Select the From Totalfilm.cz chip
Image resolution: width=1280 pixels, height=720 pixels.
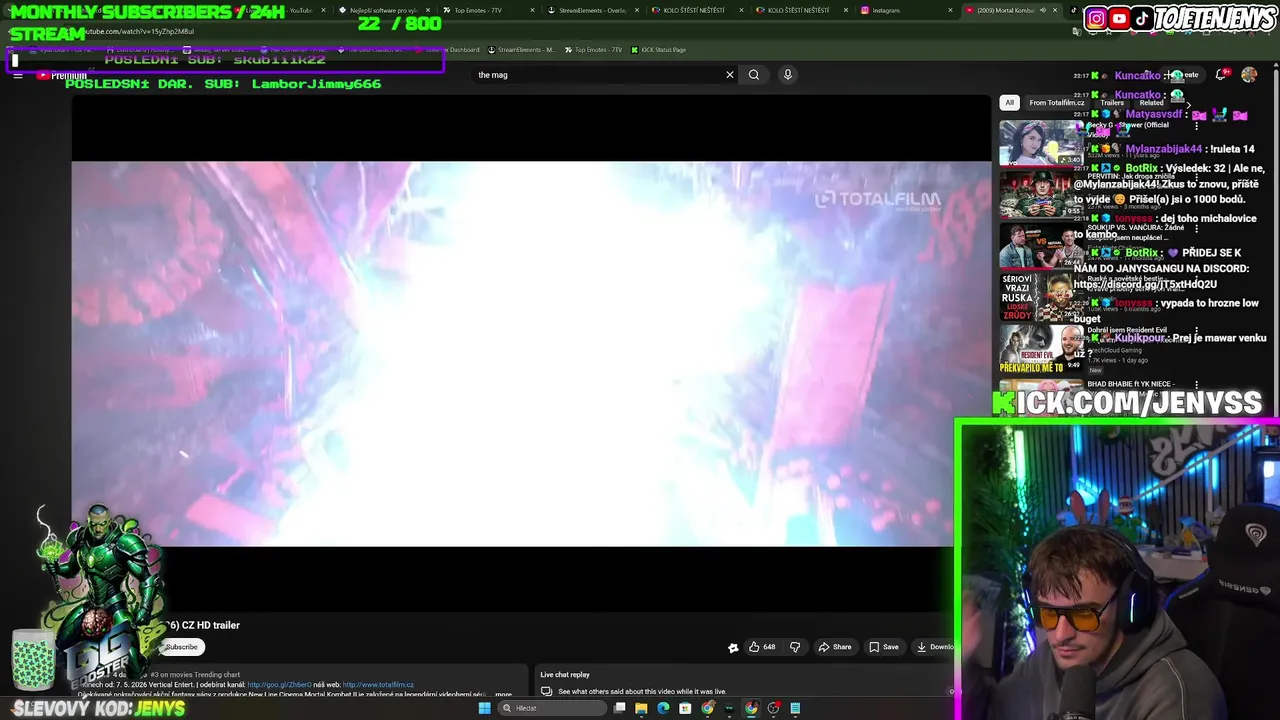pos(1057,102)
